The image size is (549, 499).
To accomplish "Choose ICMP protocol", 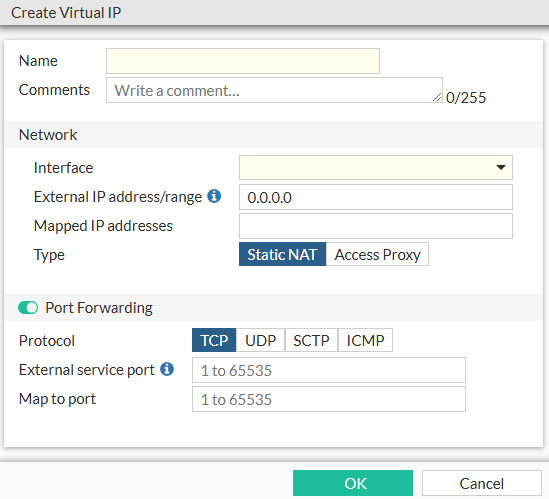I will 365,340.
